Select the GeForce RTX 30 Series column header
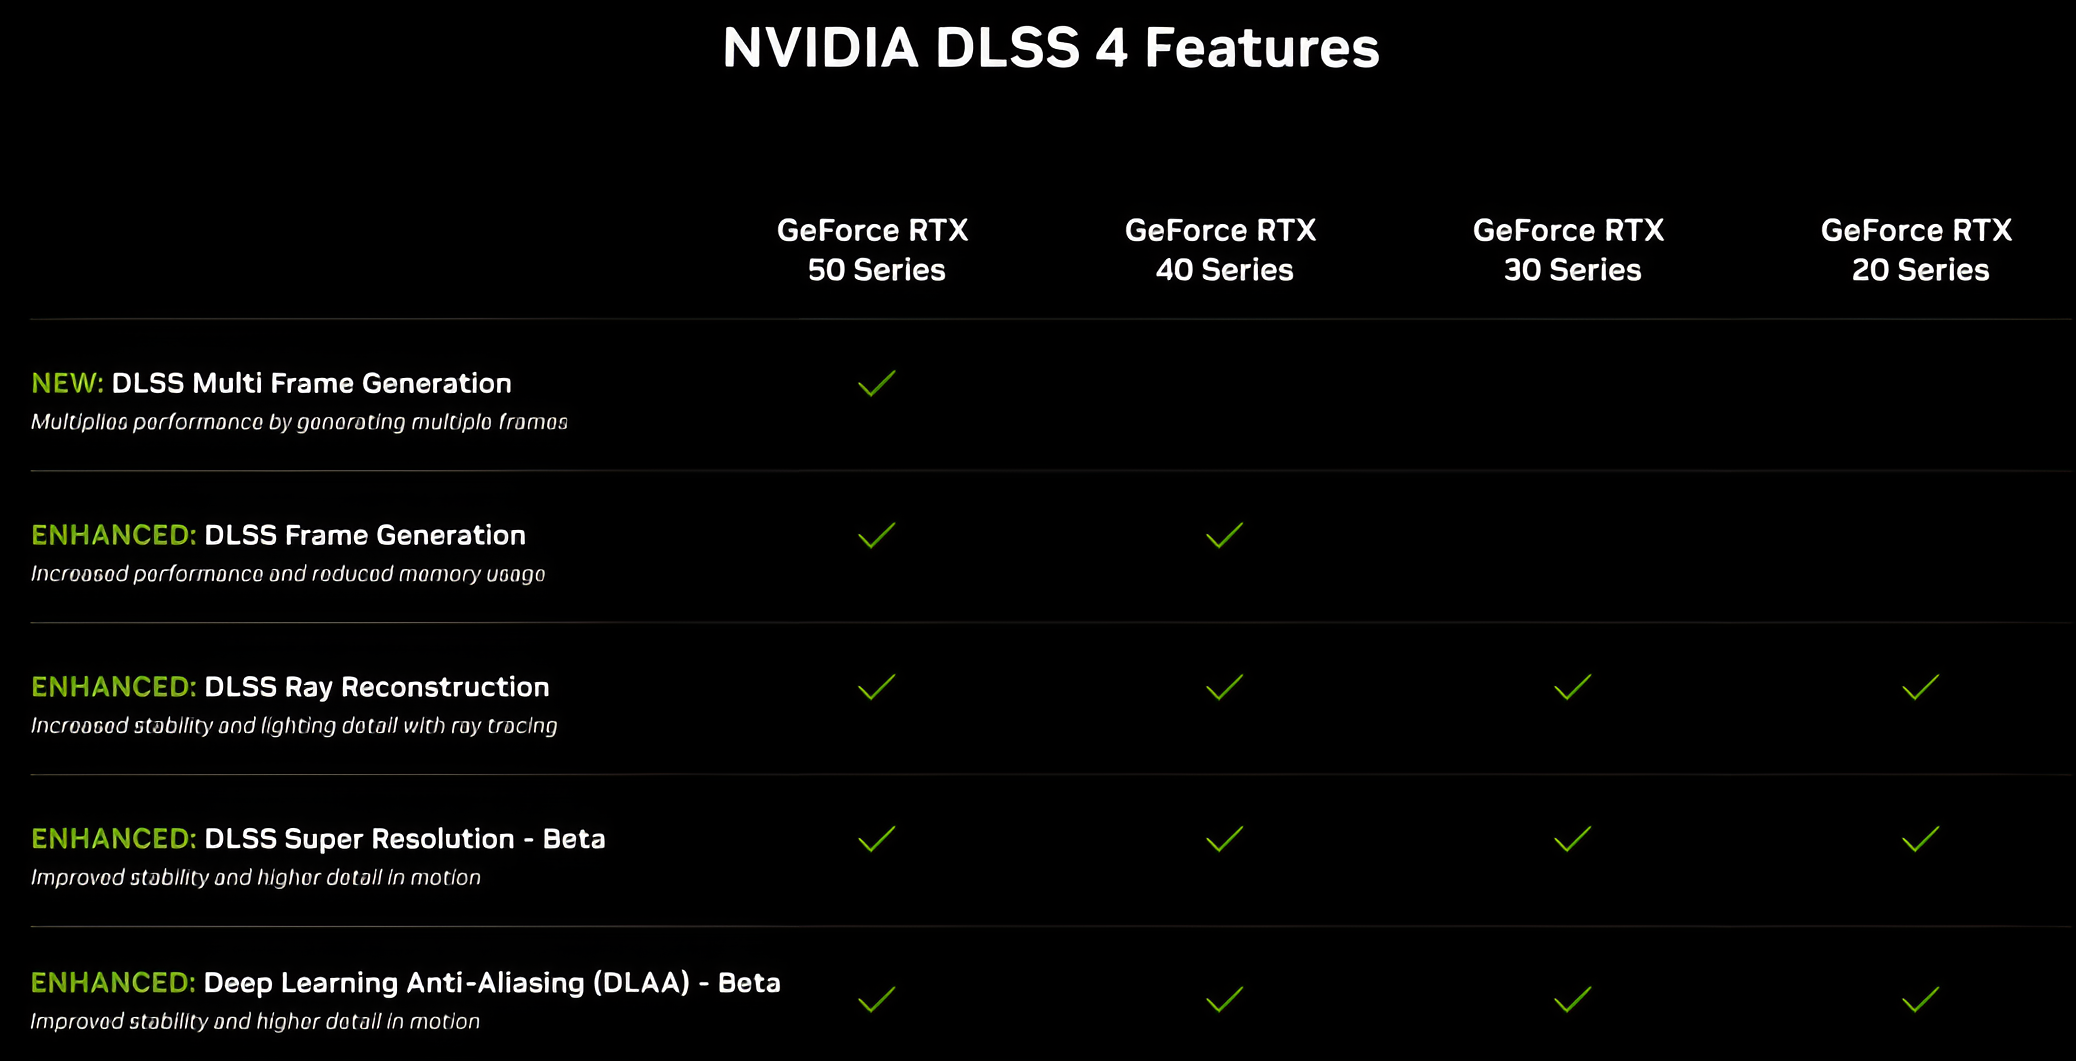 (1569, 250)
